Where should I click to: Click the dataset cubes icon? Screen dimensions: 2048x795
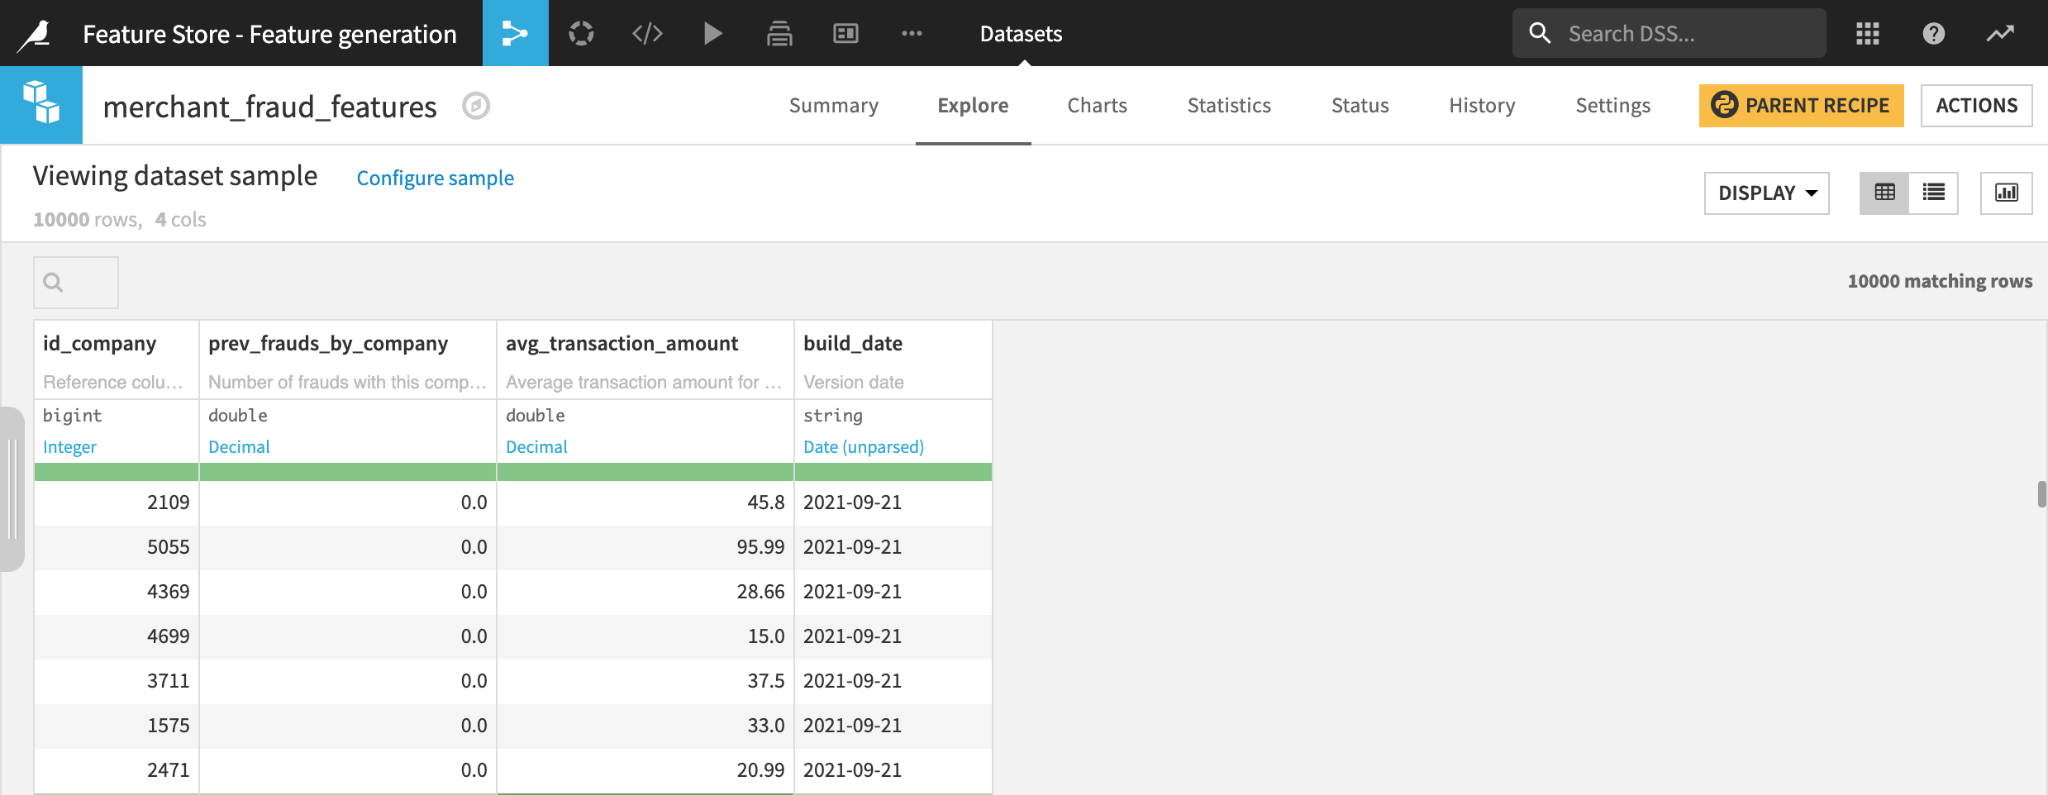point(41,104)
